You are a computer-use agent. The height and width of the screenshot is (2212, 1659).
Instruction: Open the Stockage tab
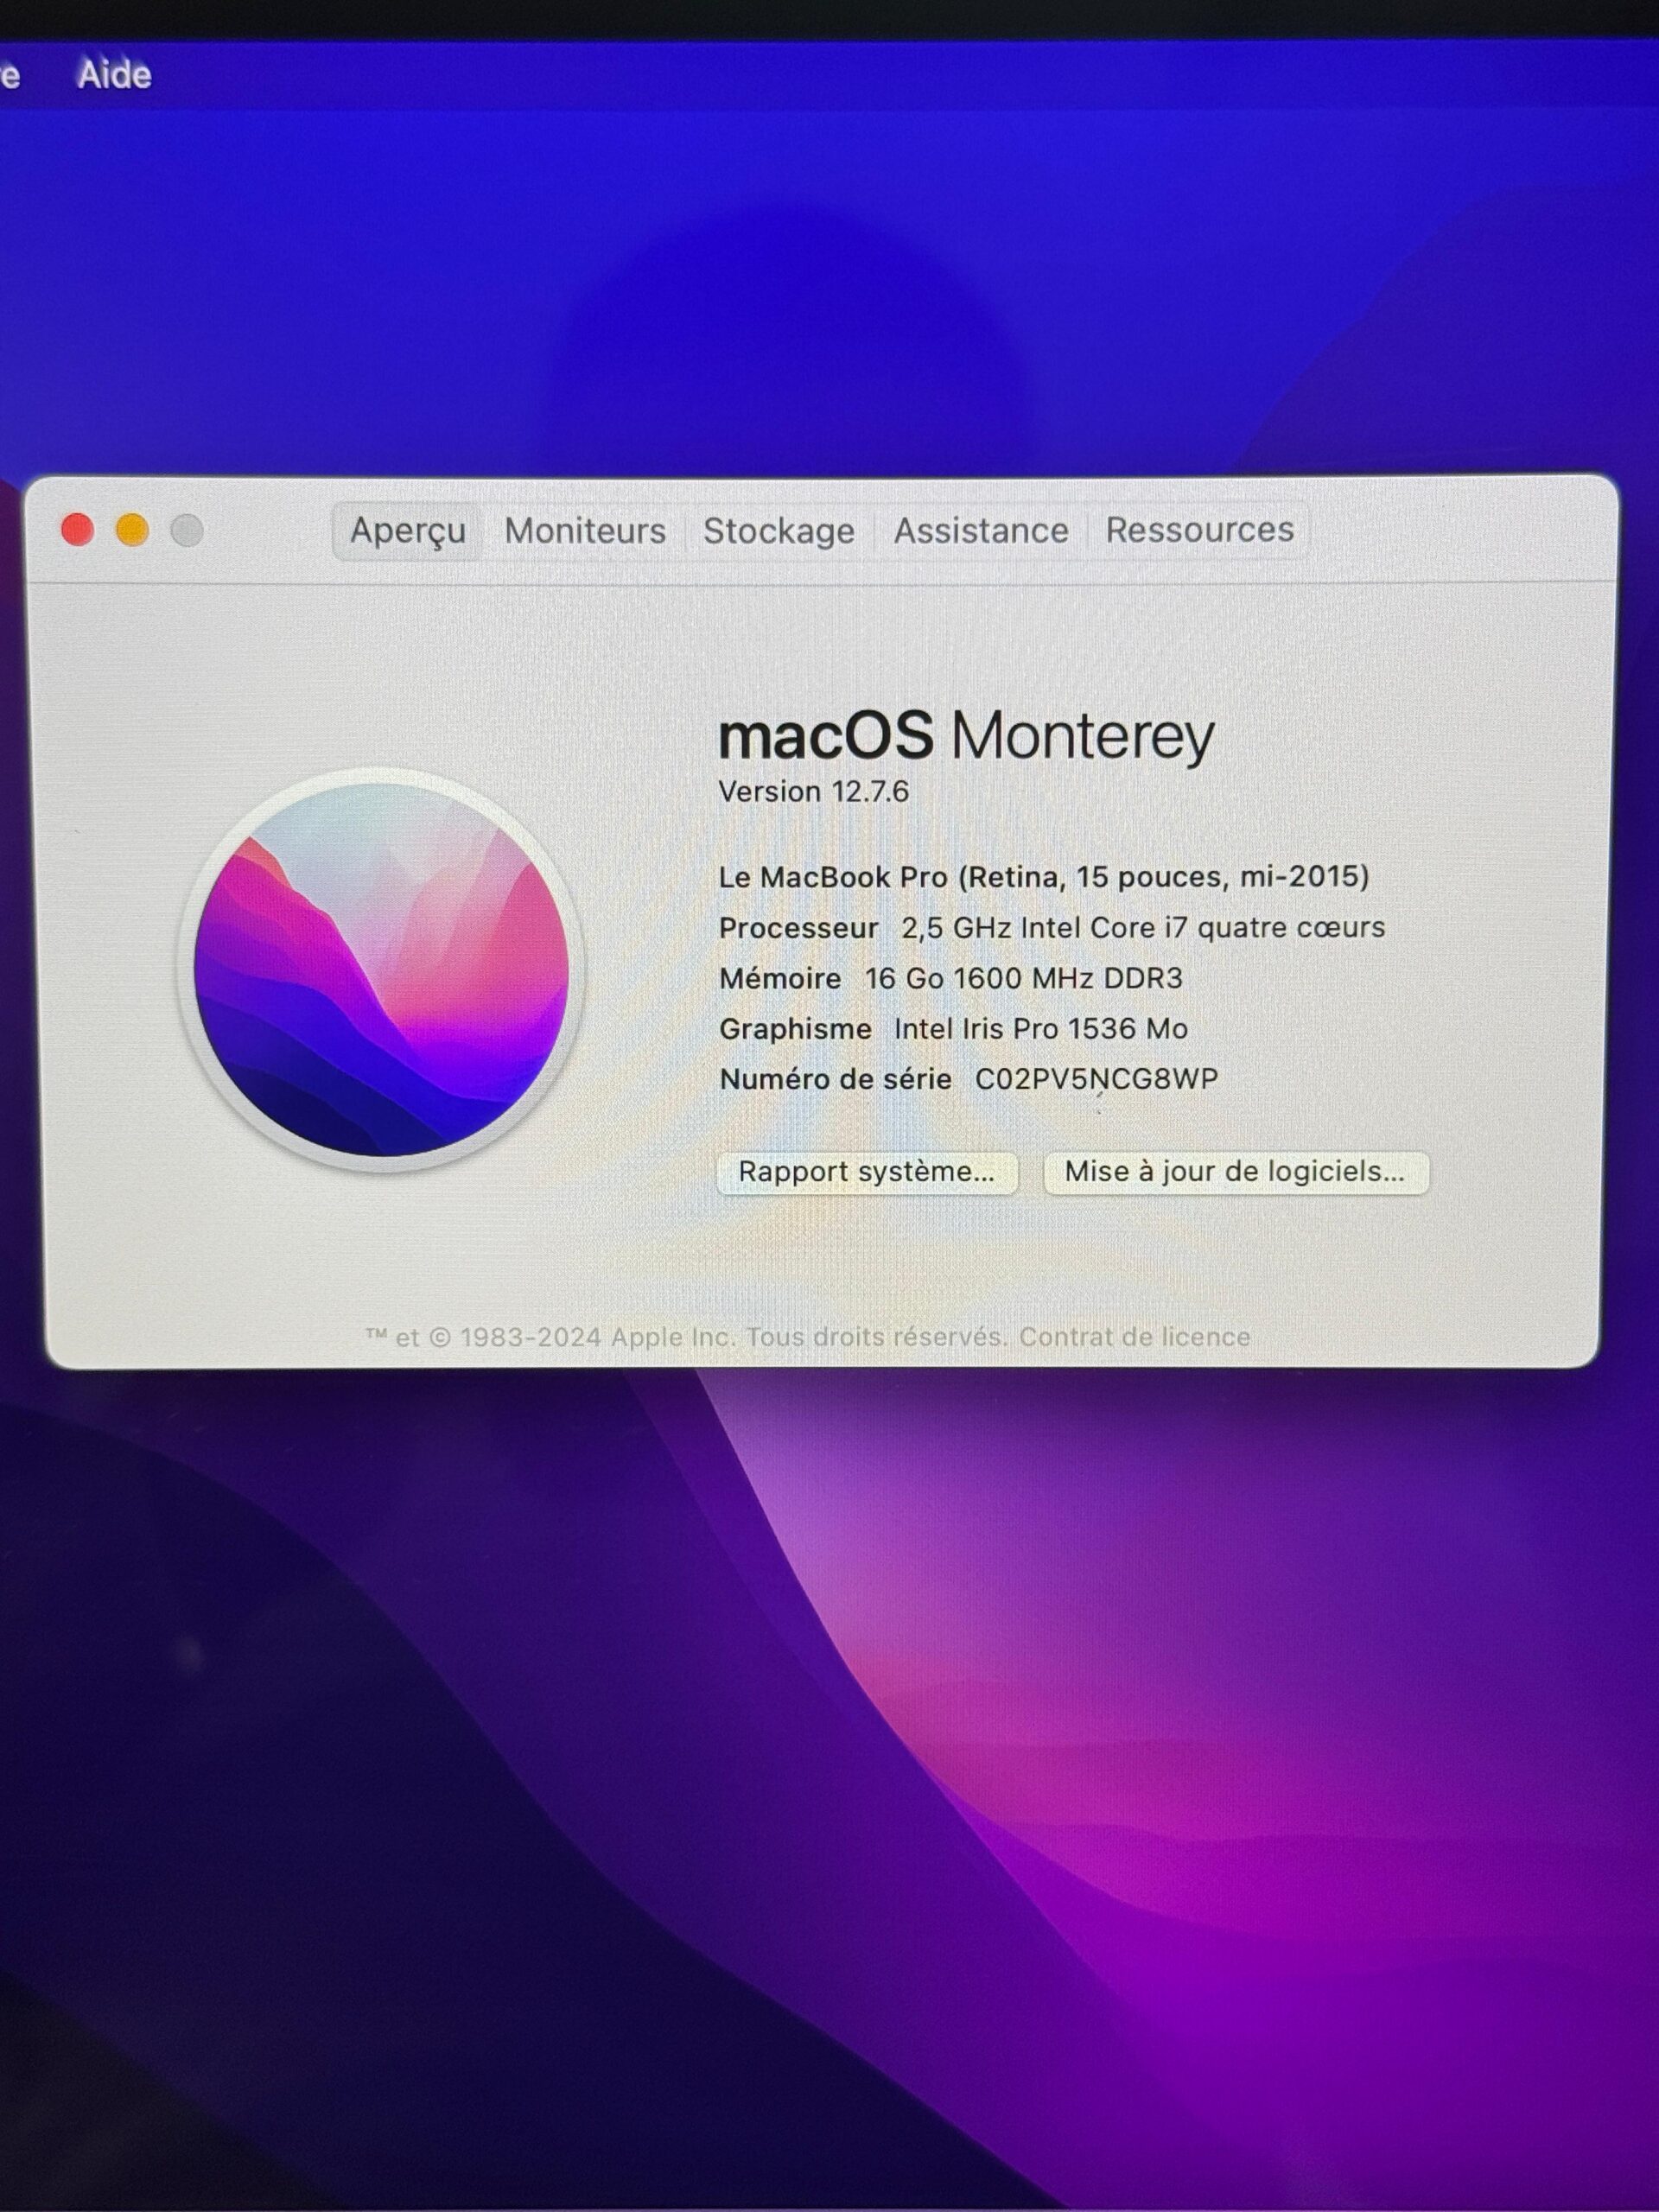pos(779,531)
